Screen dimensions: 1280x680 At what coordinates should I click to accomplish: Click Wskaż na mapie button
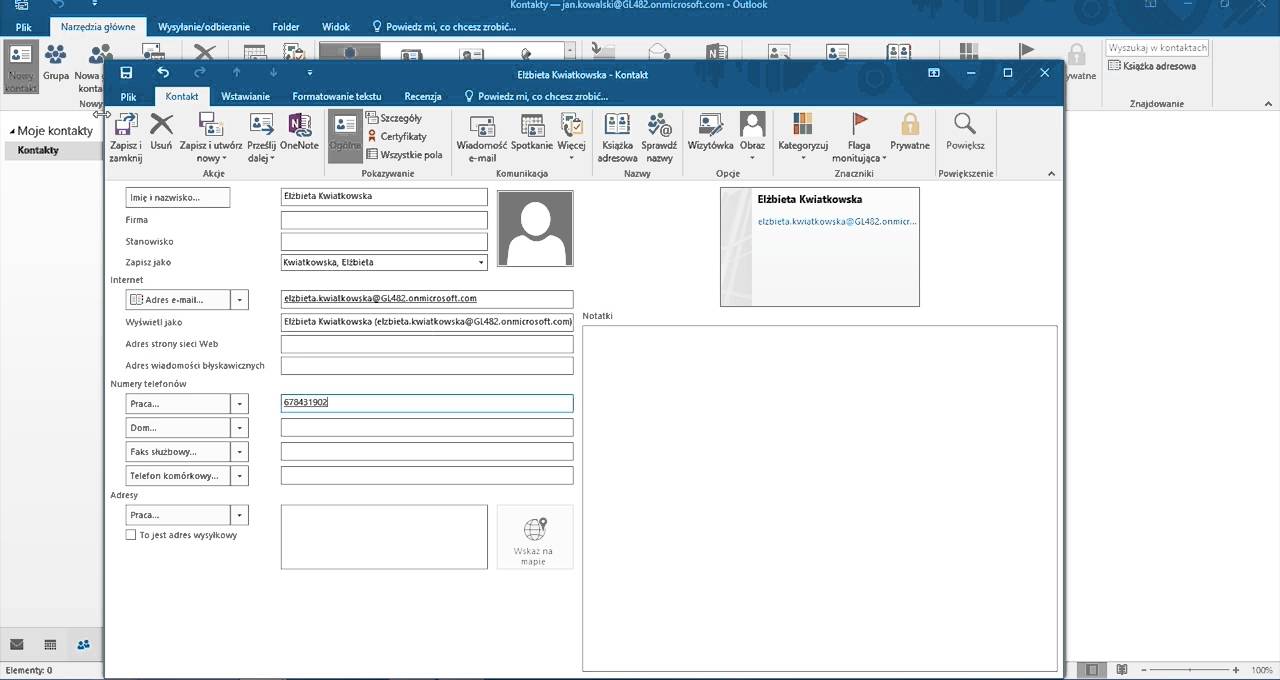coord(535,537)
